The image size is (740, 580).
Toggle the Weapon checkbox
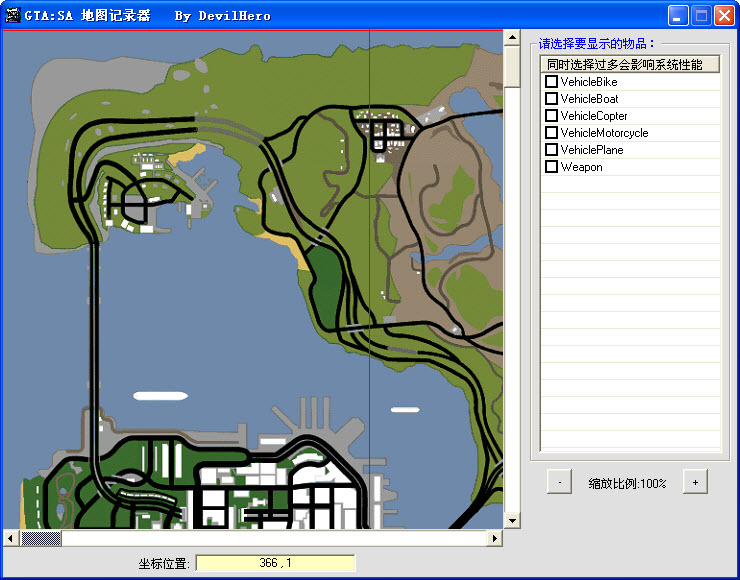coord(551,167)
